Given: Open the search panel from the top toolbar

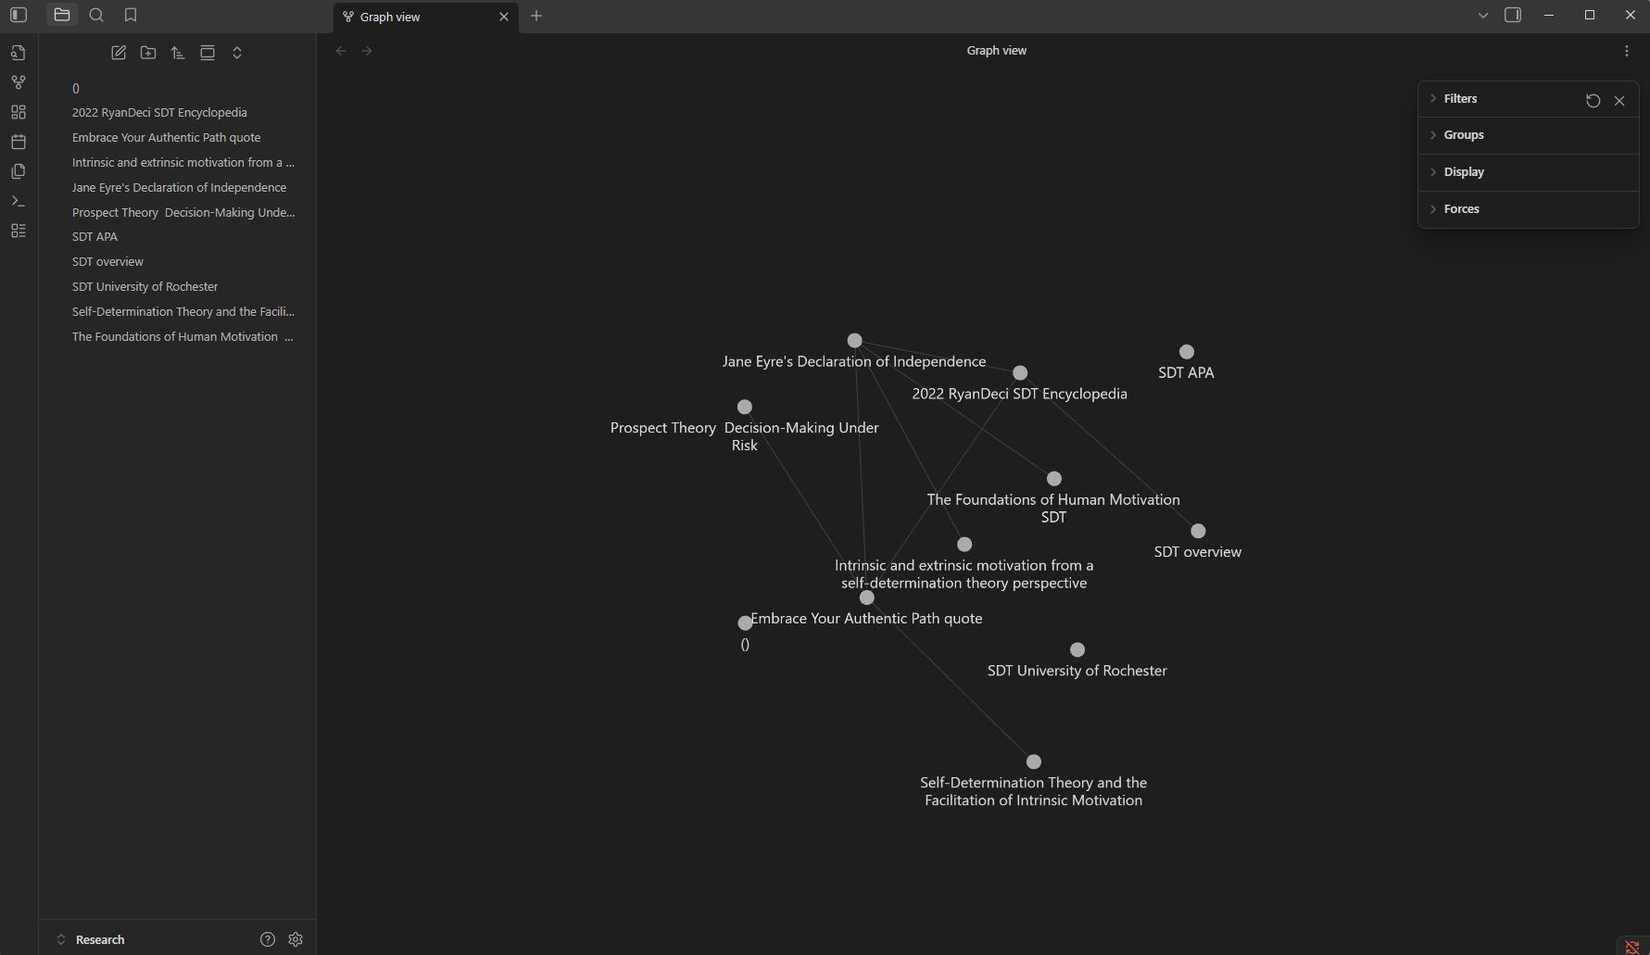Looking at the screenshot, I should (96, 14).
